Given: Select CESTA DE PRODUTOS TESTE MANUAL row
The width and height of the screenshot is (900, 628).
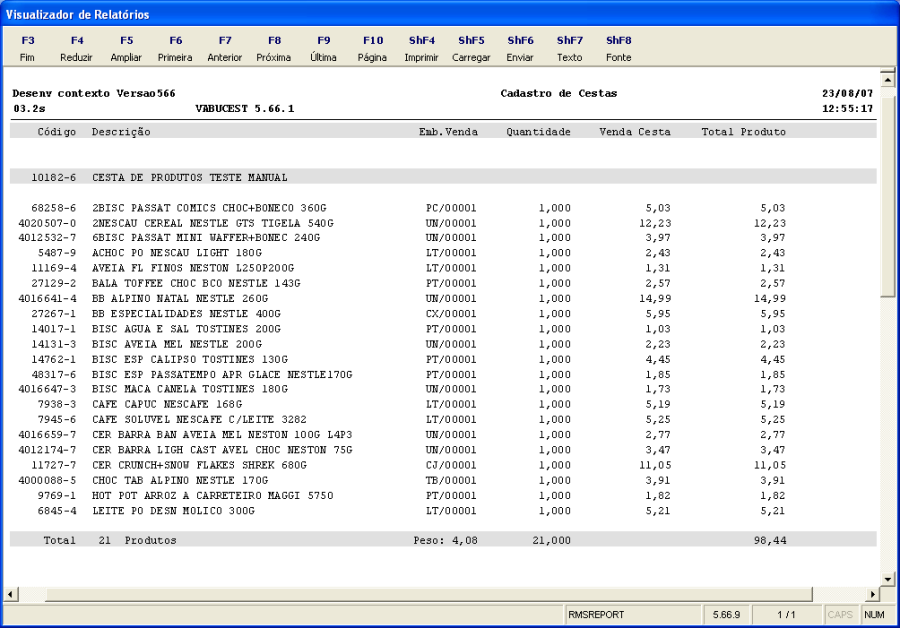Looking at the screenshot, I should coord(443,177).
